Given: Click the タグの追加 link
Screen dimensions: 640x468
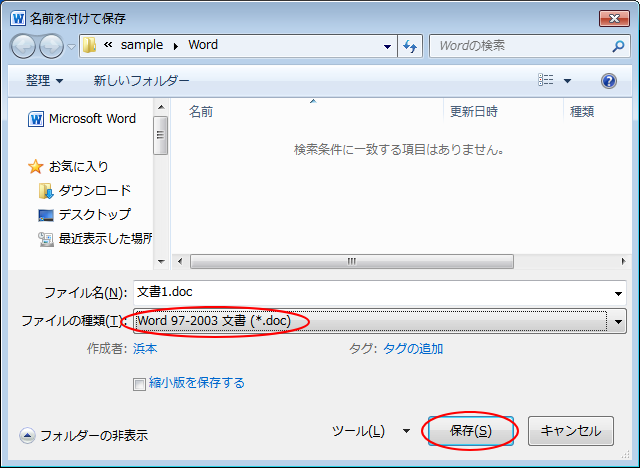Looking at the screenshot, I should (413, 349).
